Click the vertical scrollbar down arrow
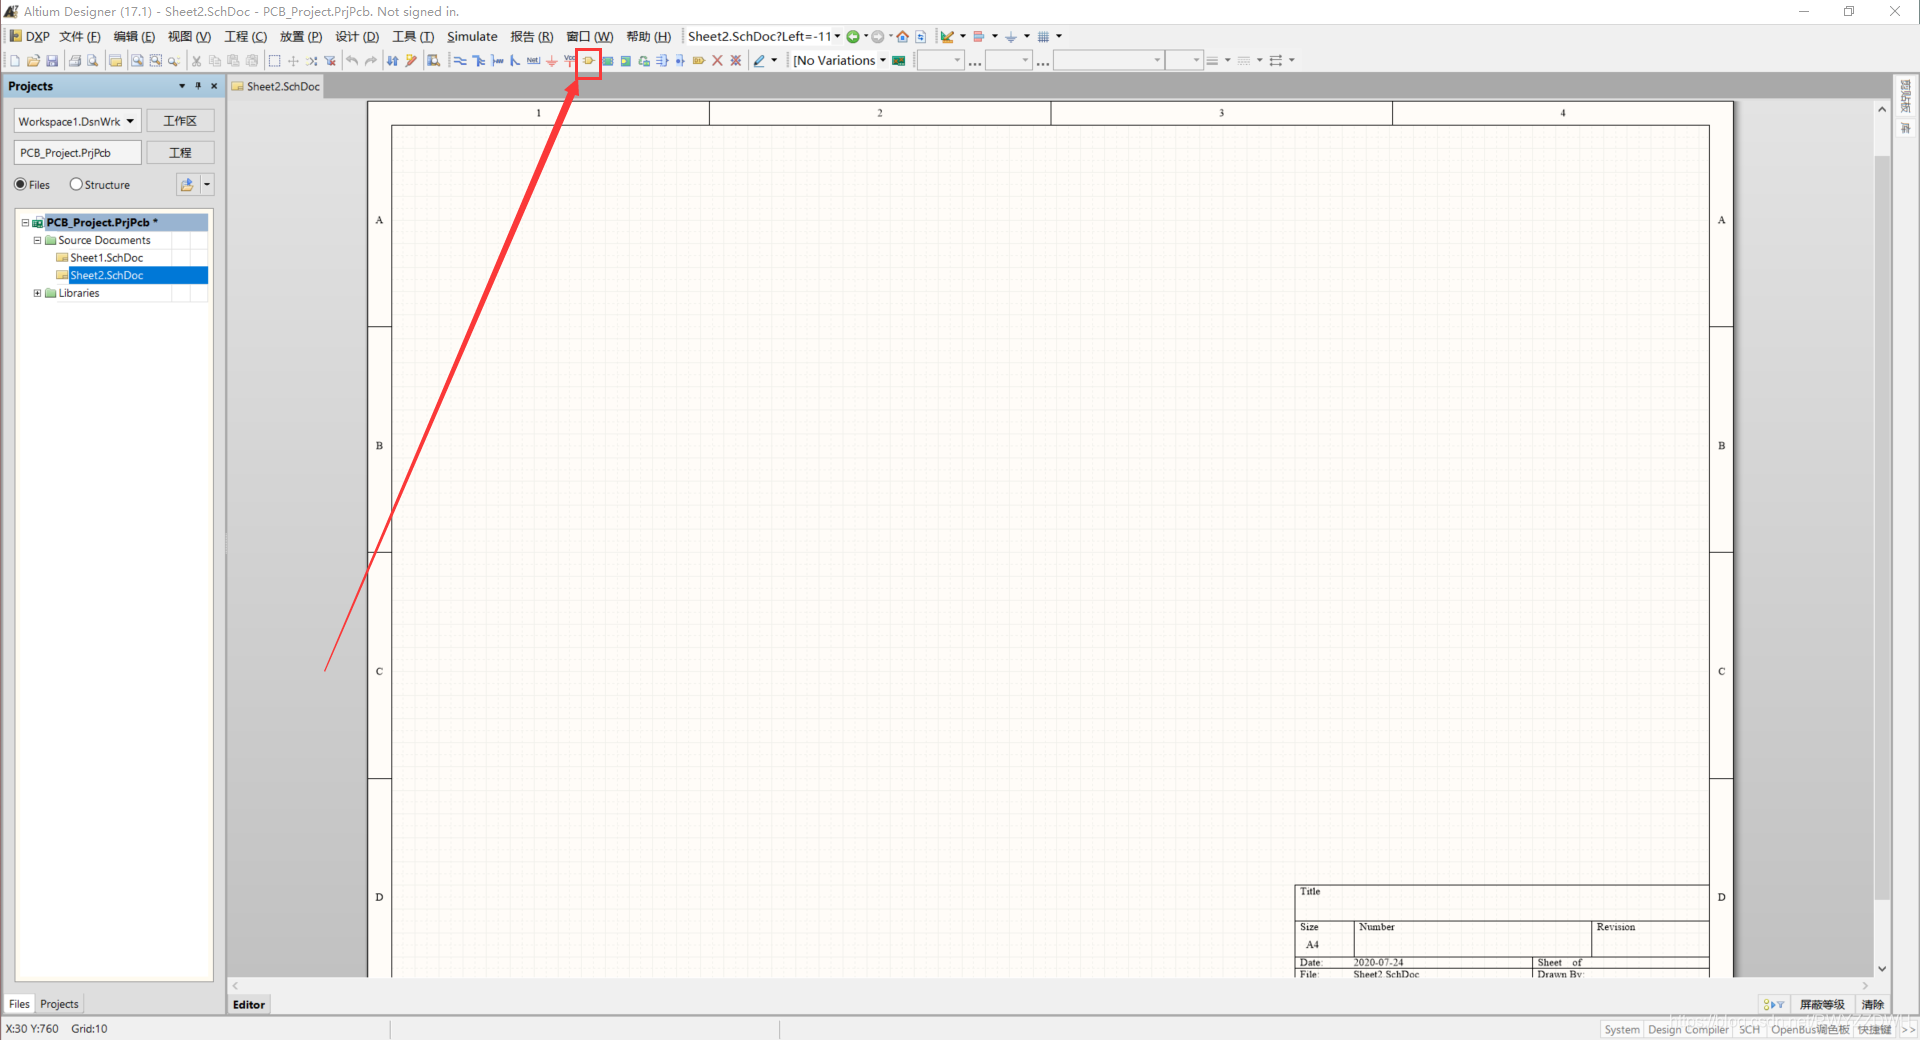1920x1040 pixels. coord(1882,968)
